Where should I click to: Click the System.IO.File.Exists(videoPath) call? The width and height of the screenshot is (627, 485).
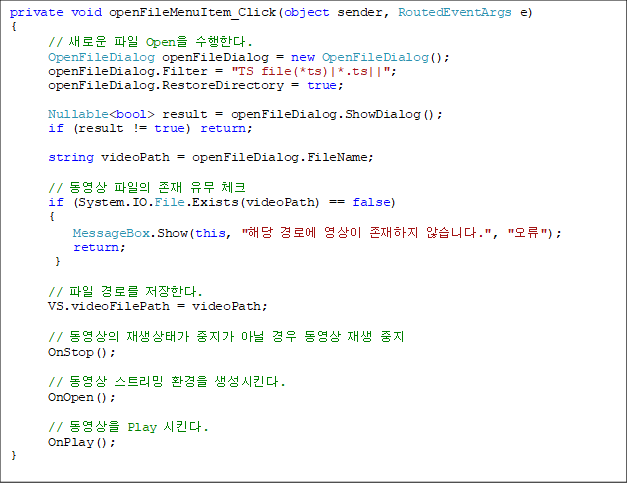click(x=199, y=202)
